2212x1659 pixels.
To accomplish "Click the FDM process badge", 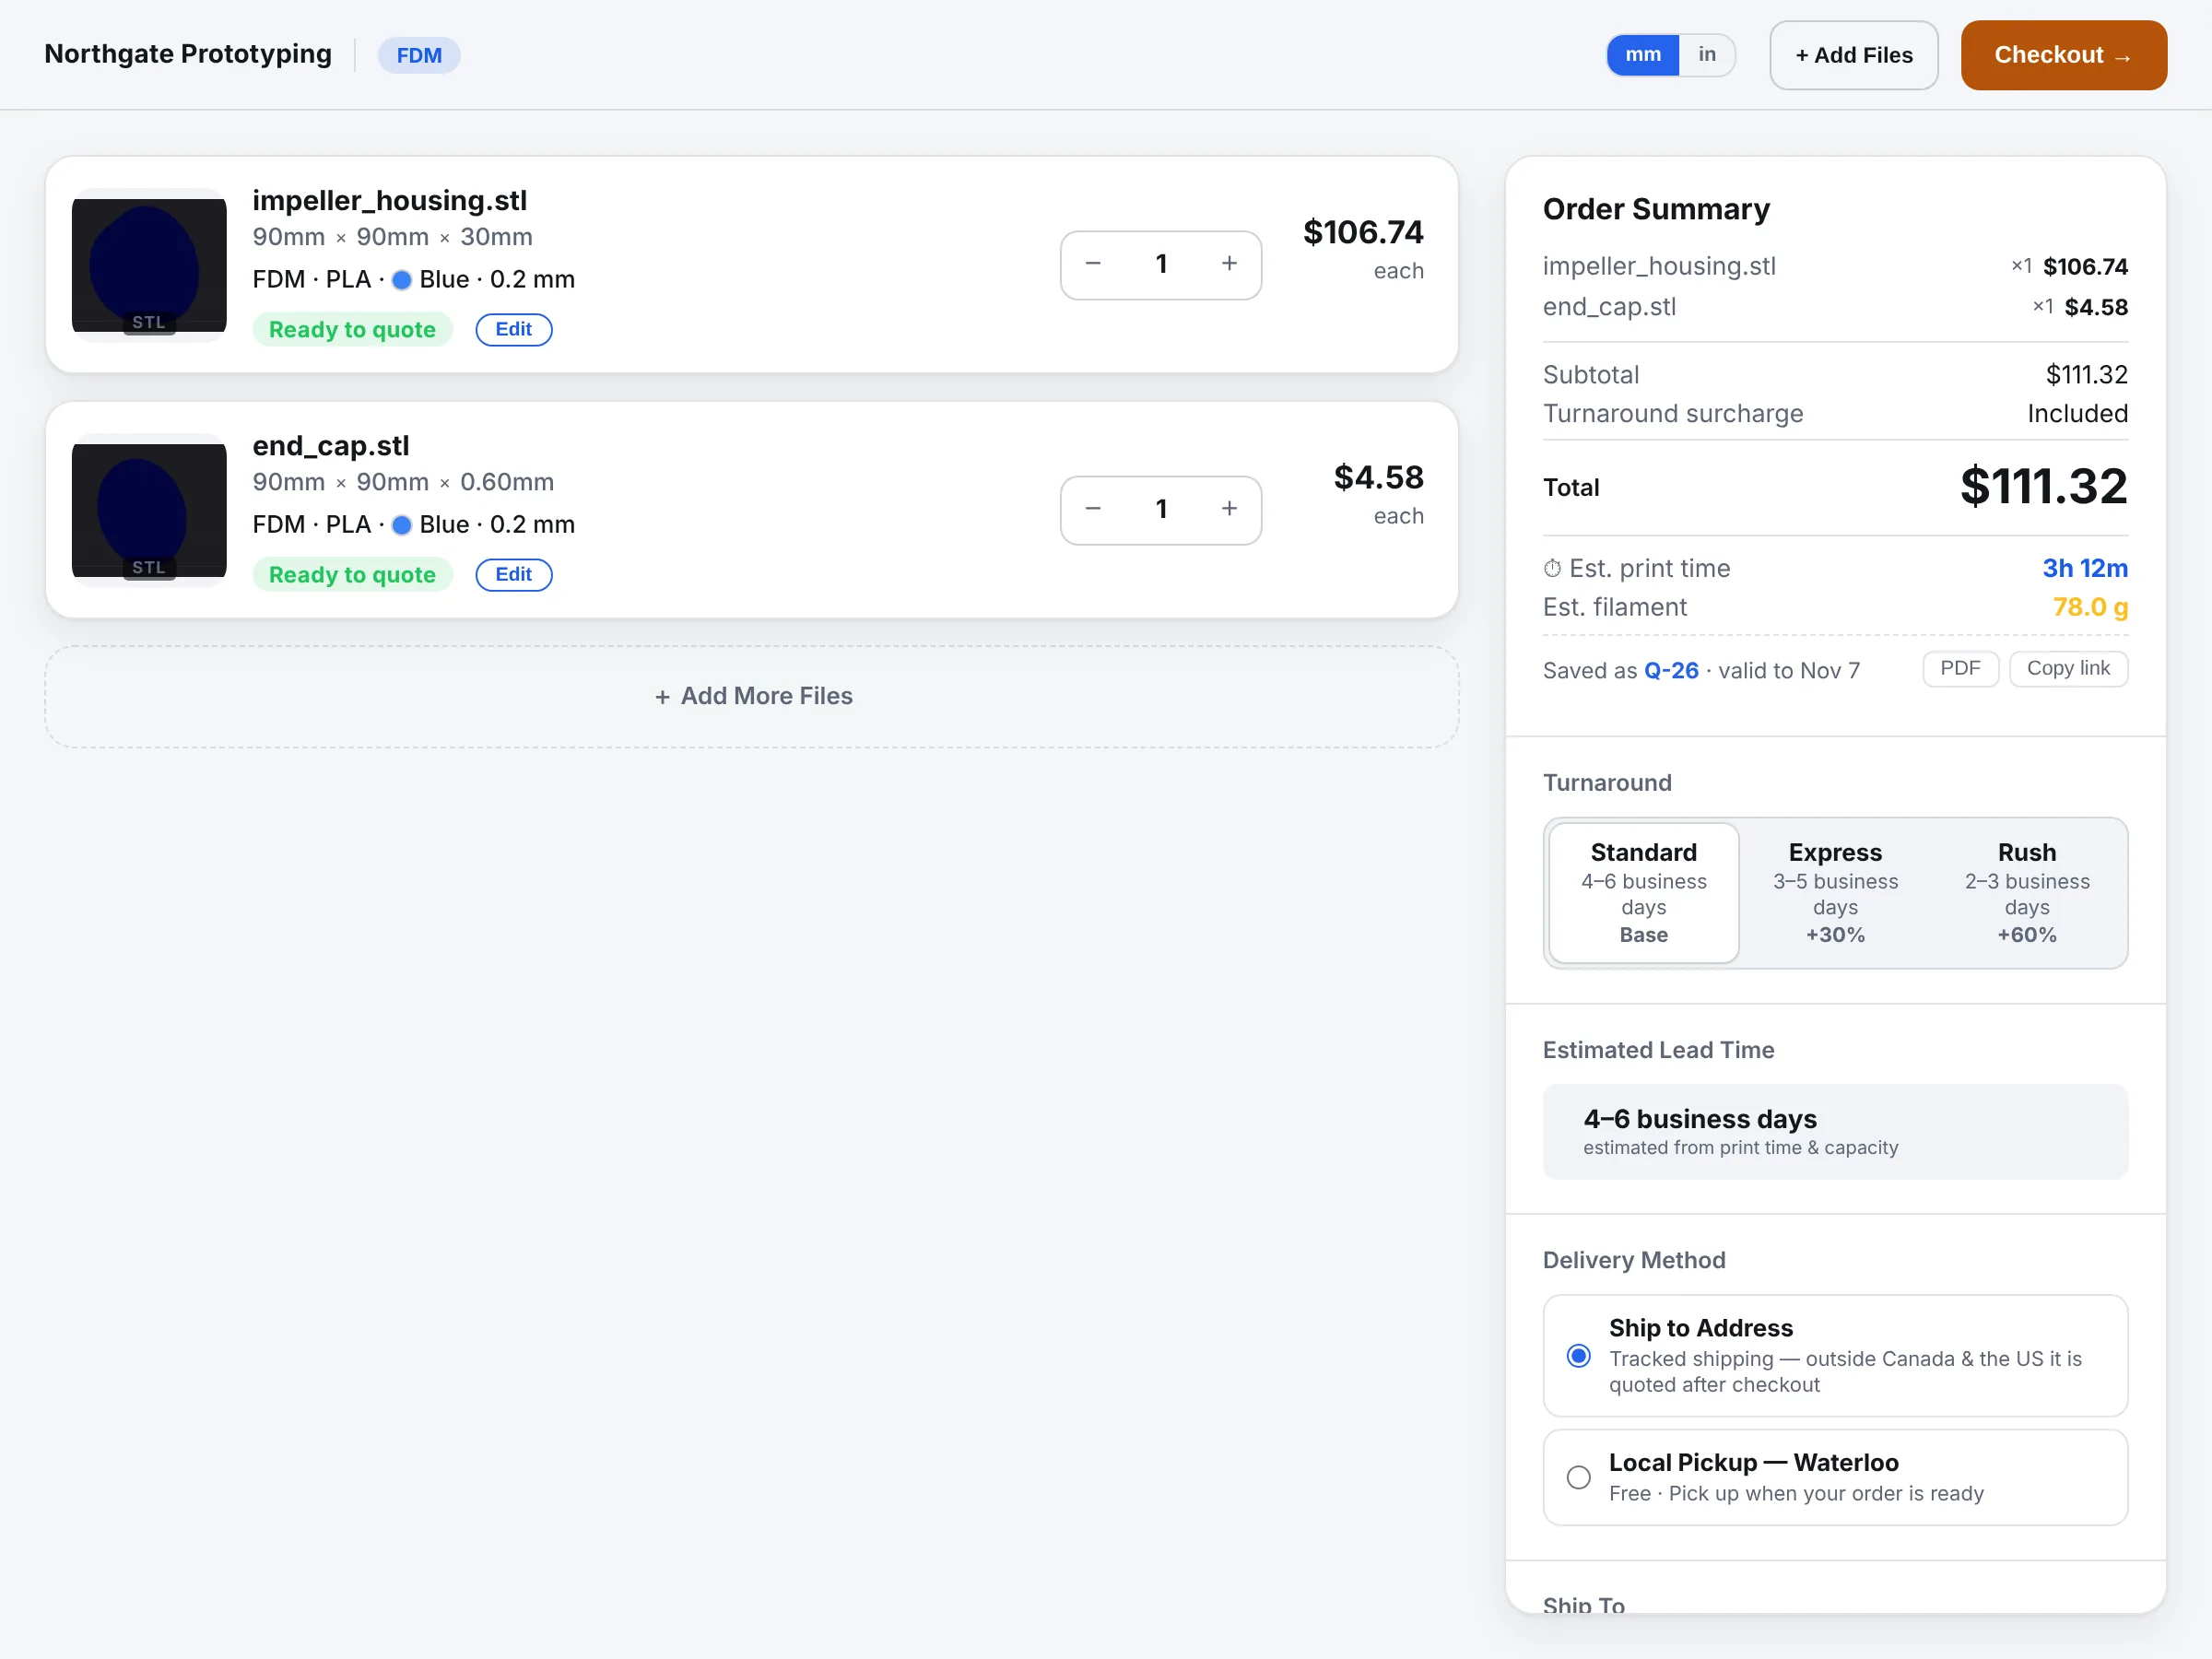I will (418, 55).
